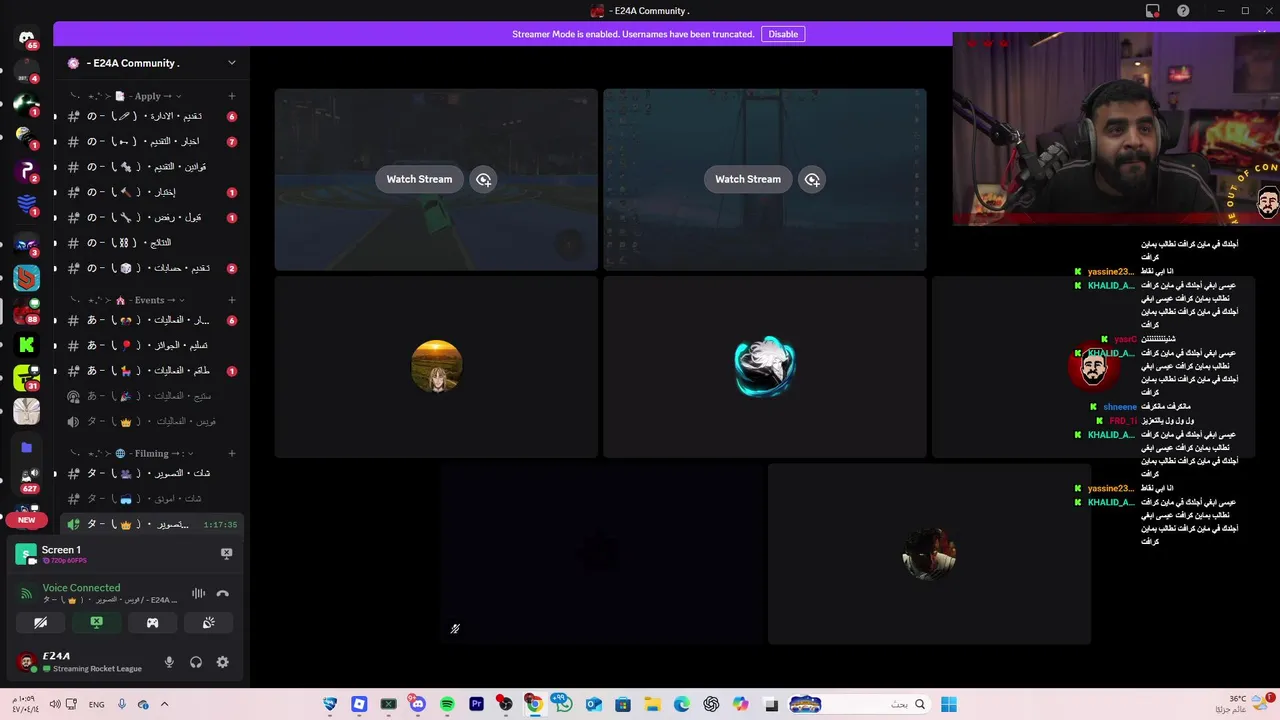Open ChatGPT from taskbar
The height and width of the screenshot is (720, 1280).
coord(711,704)
